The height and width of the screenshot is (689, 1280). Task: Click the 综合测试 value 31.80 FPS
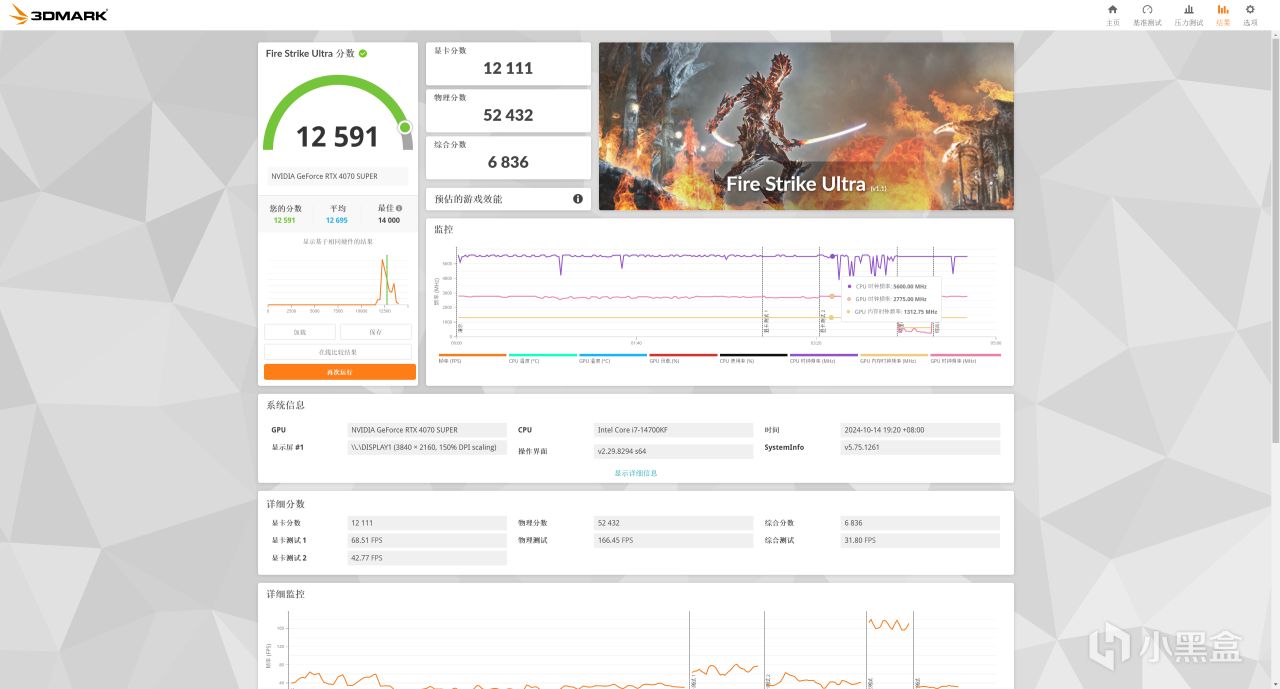click(x=920, y=540)
